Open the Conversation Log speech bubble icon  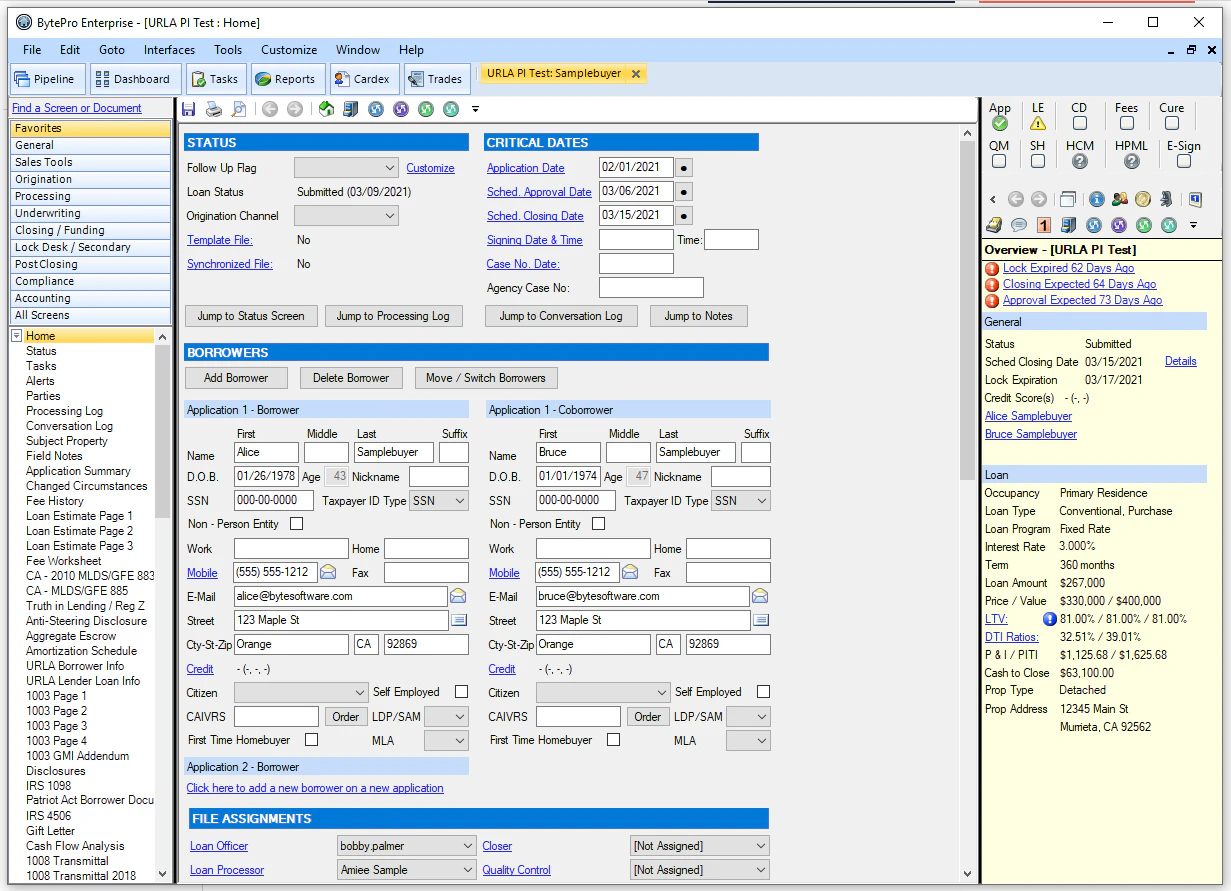tap(1019, 224)
